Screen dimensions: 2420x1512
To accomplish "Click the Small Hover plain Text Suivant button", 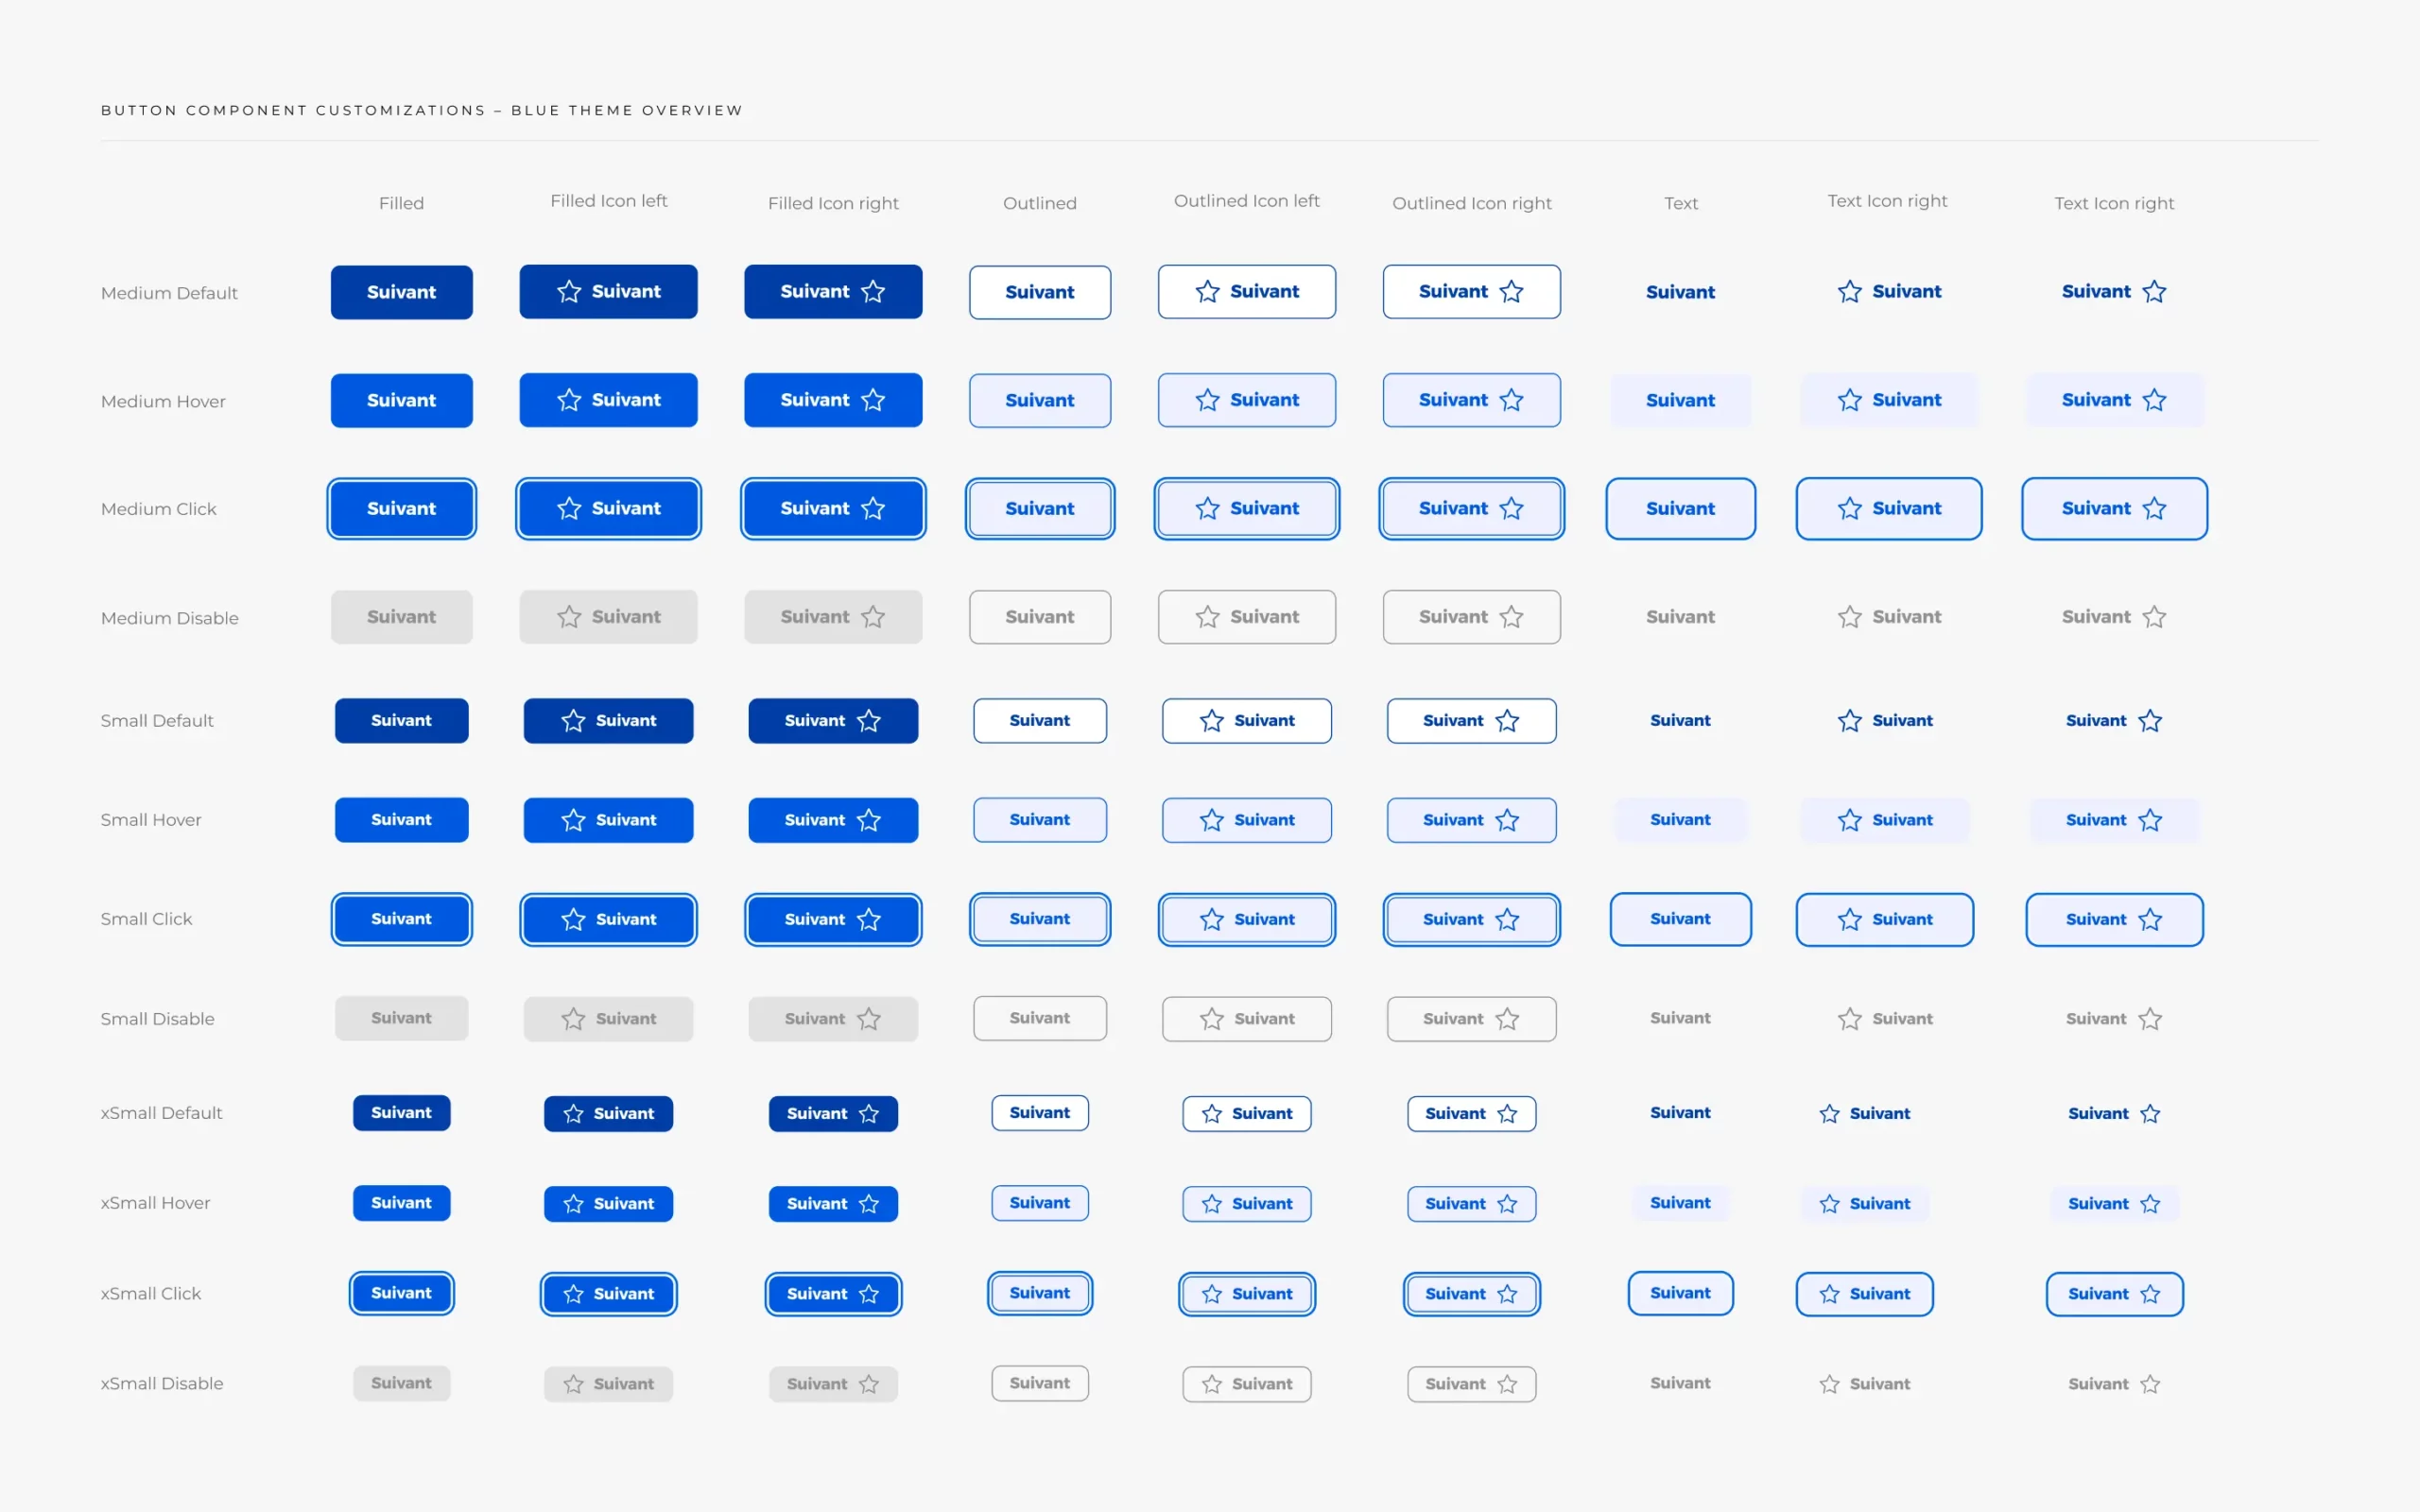I will tap(1680, 820).
